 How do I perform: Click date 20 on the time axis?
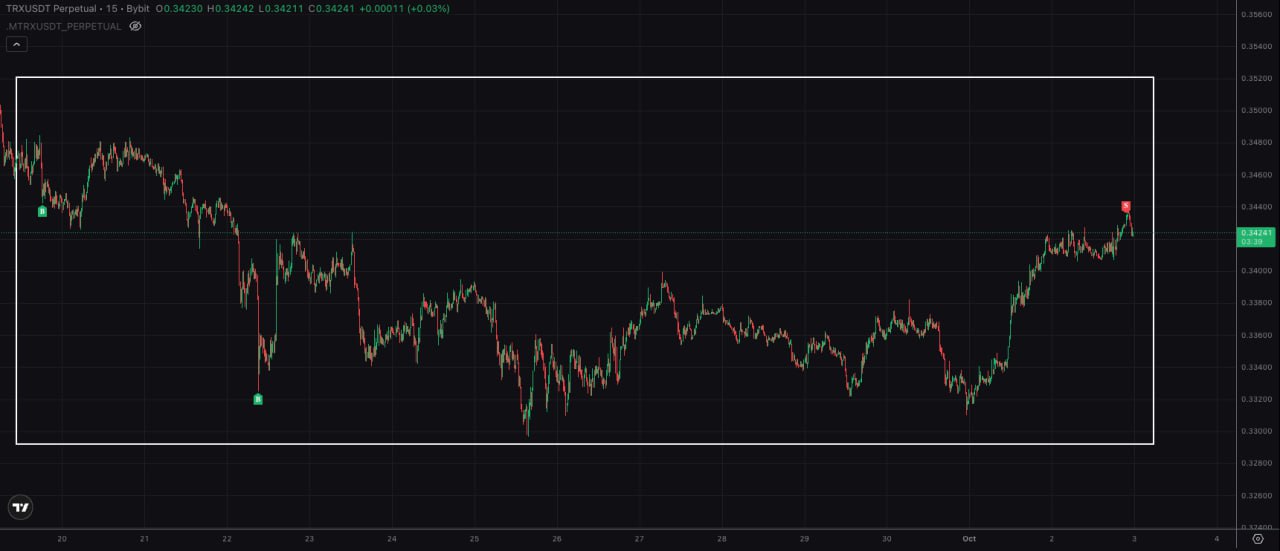[62, 538]
